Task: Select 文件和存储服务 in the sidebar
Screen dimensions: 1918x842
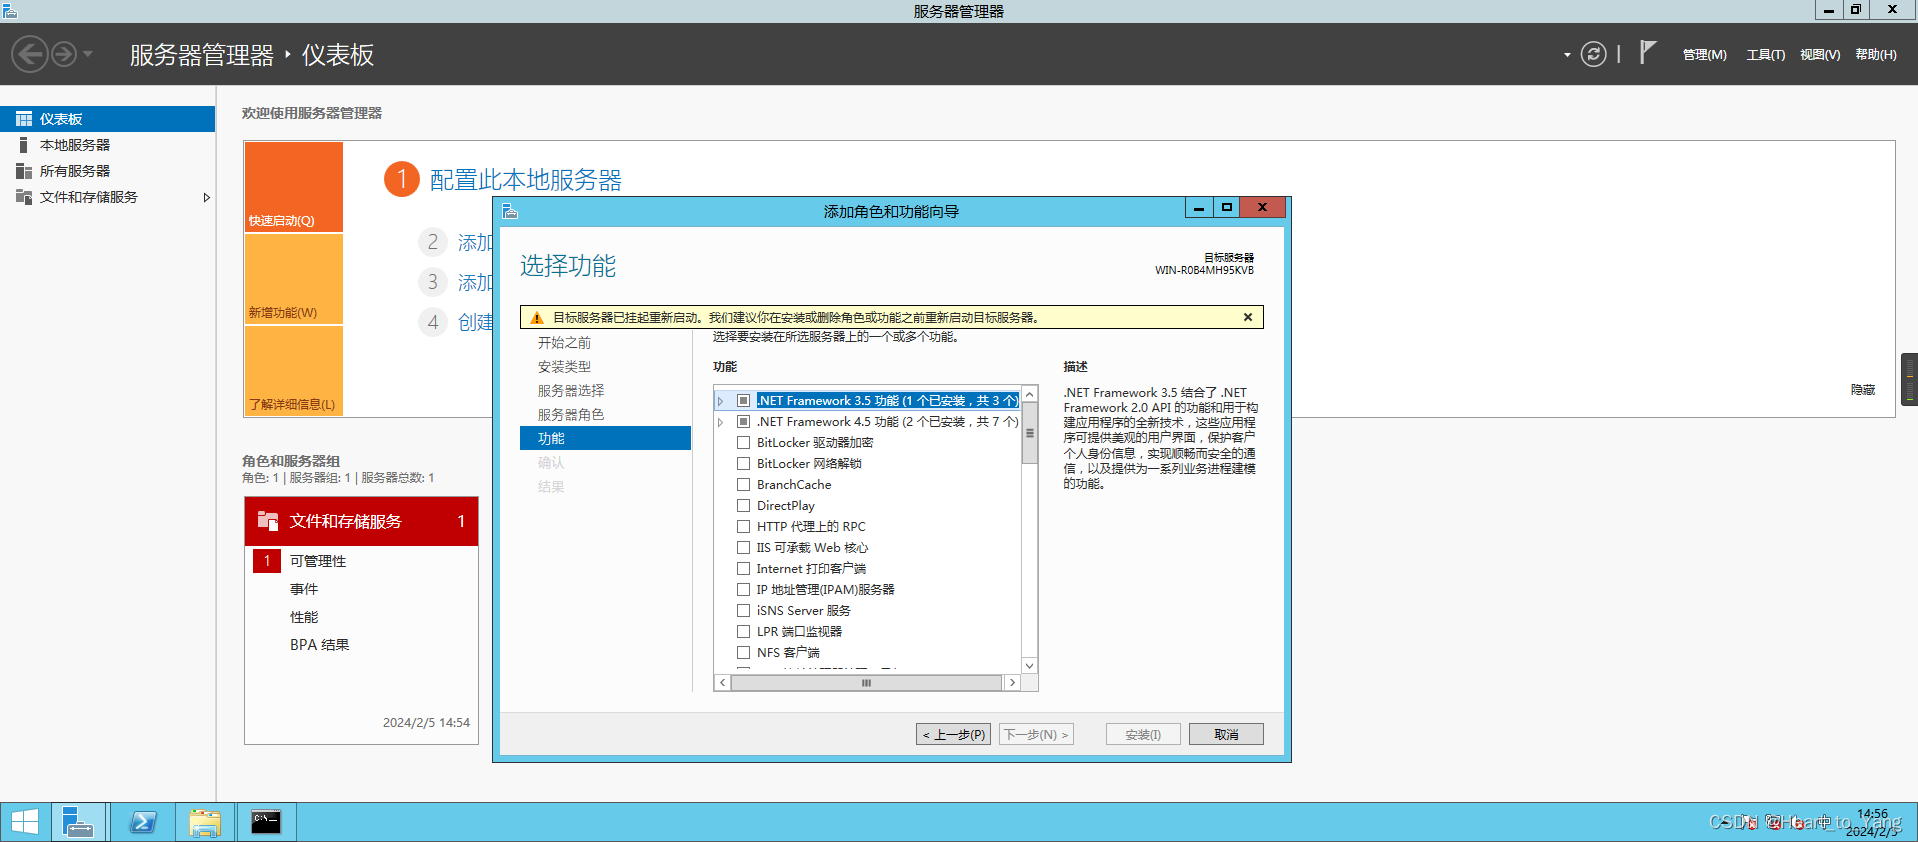Action: (107, 197)
